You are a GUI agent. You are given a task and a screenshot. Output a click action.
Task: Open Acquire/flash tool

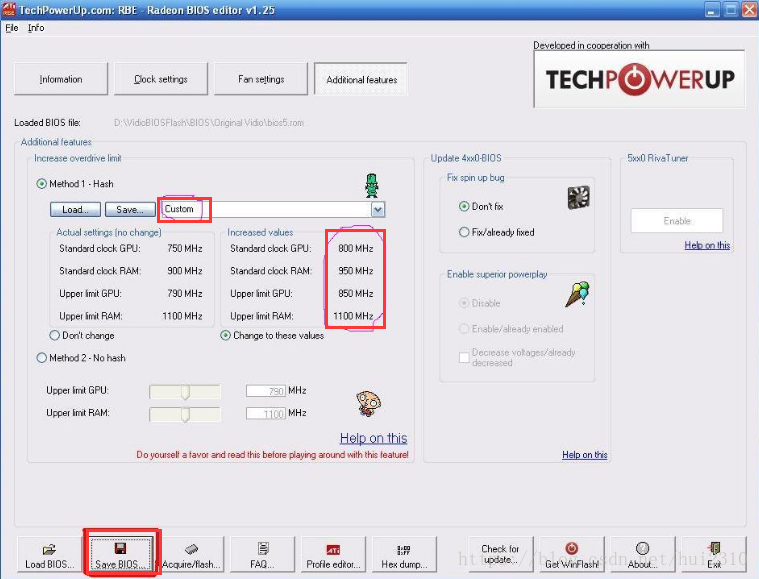[x=191, y=555]
